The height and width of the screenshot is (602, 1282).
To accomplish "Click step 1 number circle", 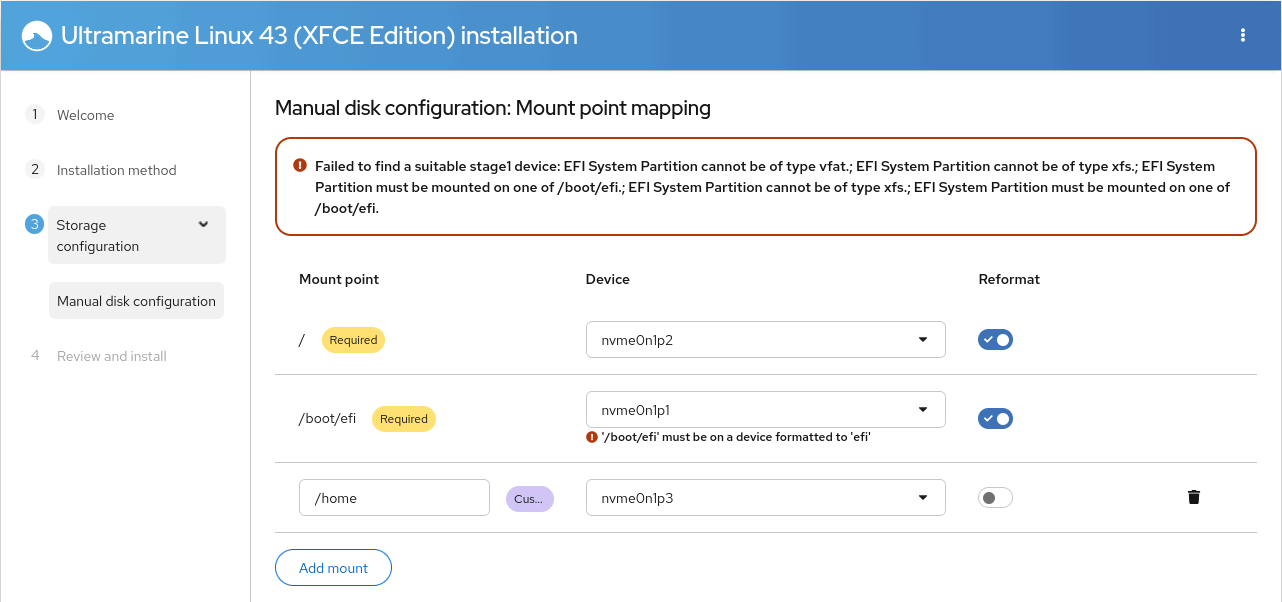I will (x=35, y=114).
